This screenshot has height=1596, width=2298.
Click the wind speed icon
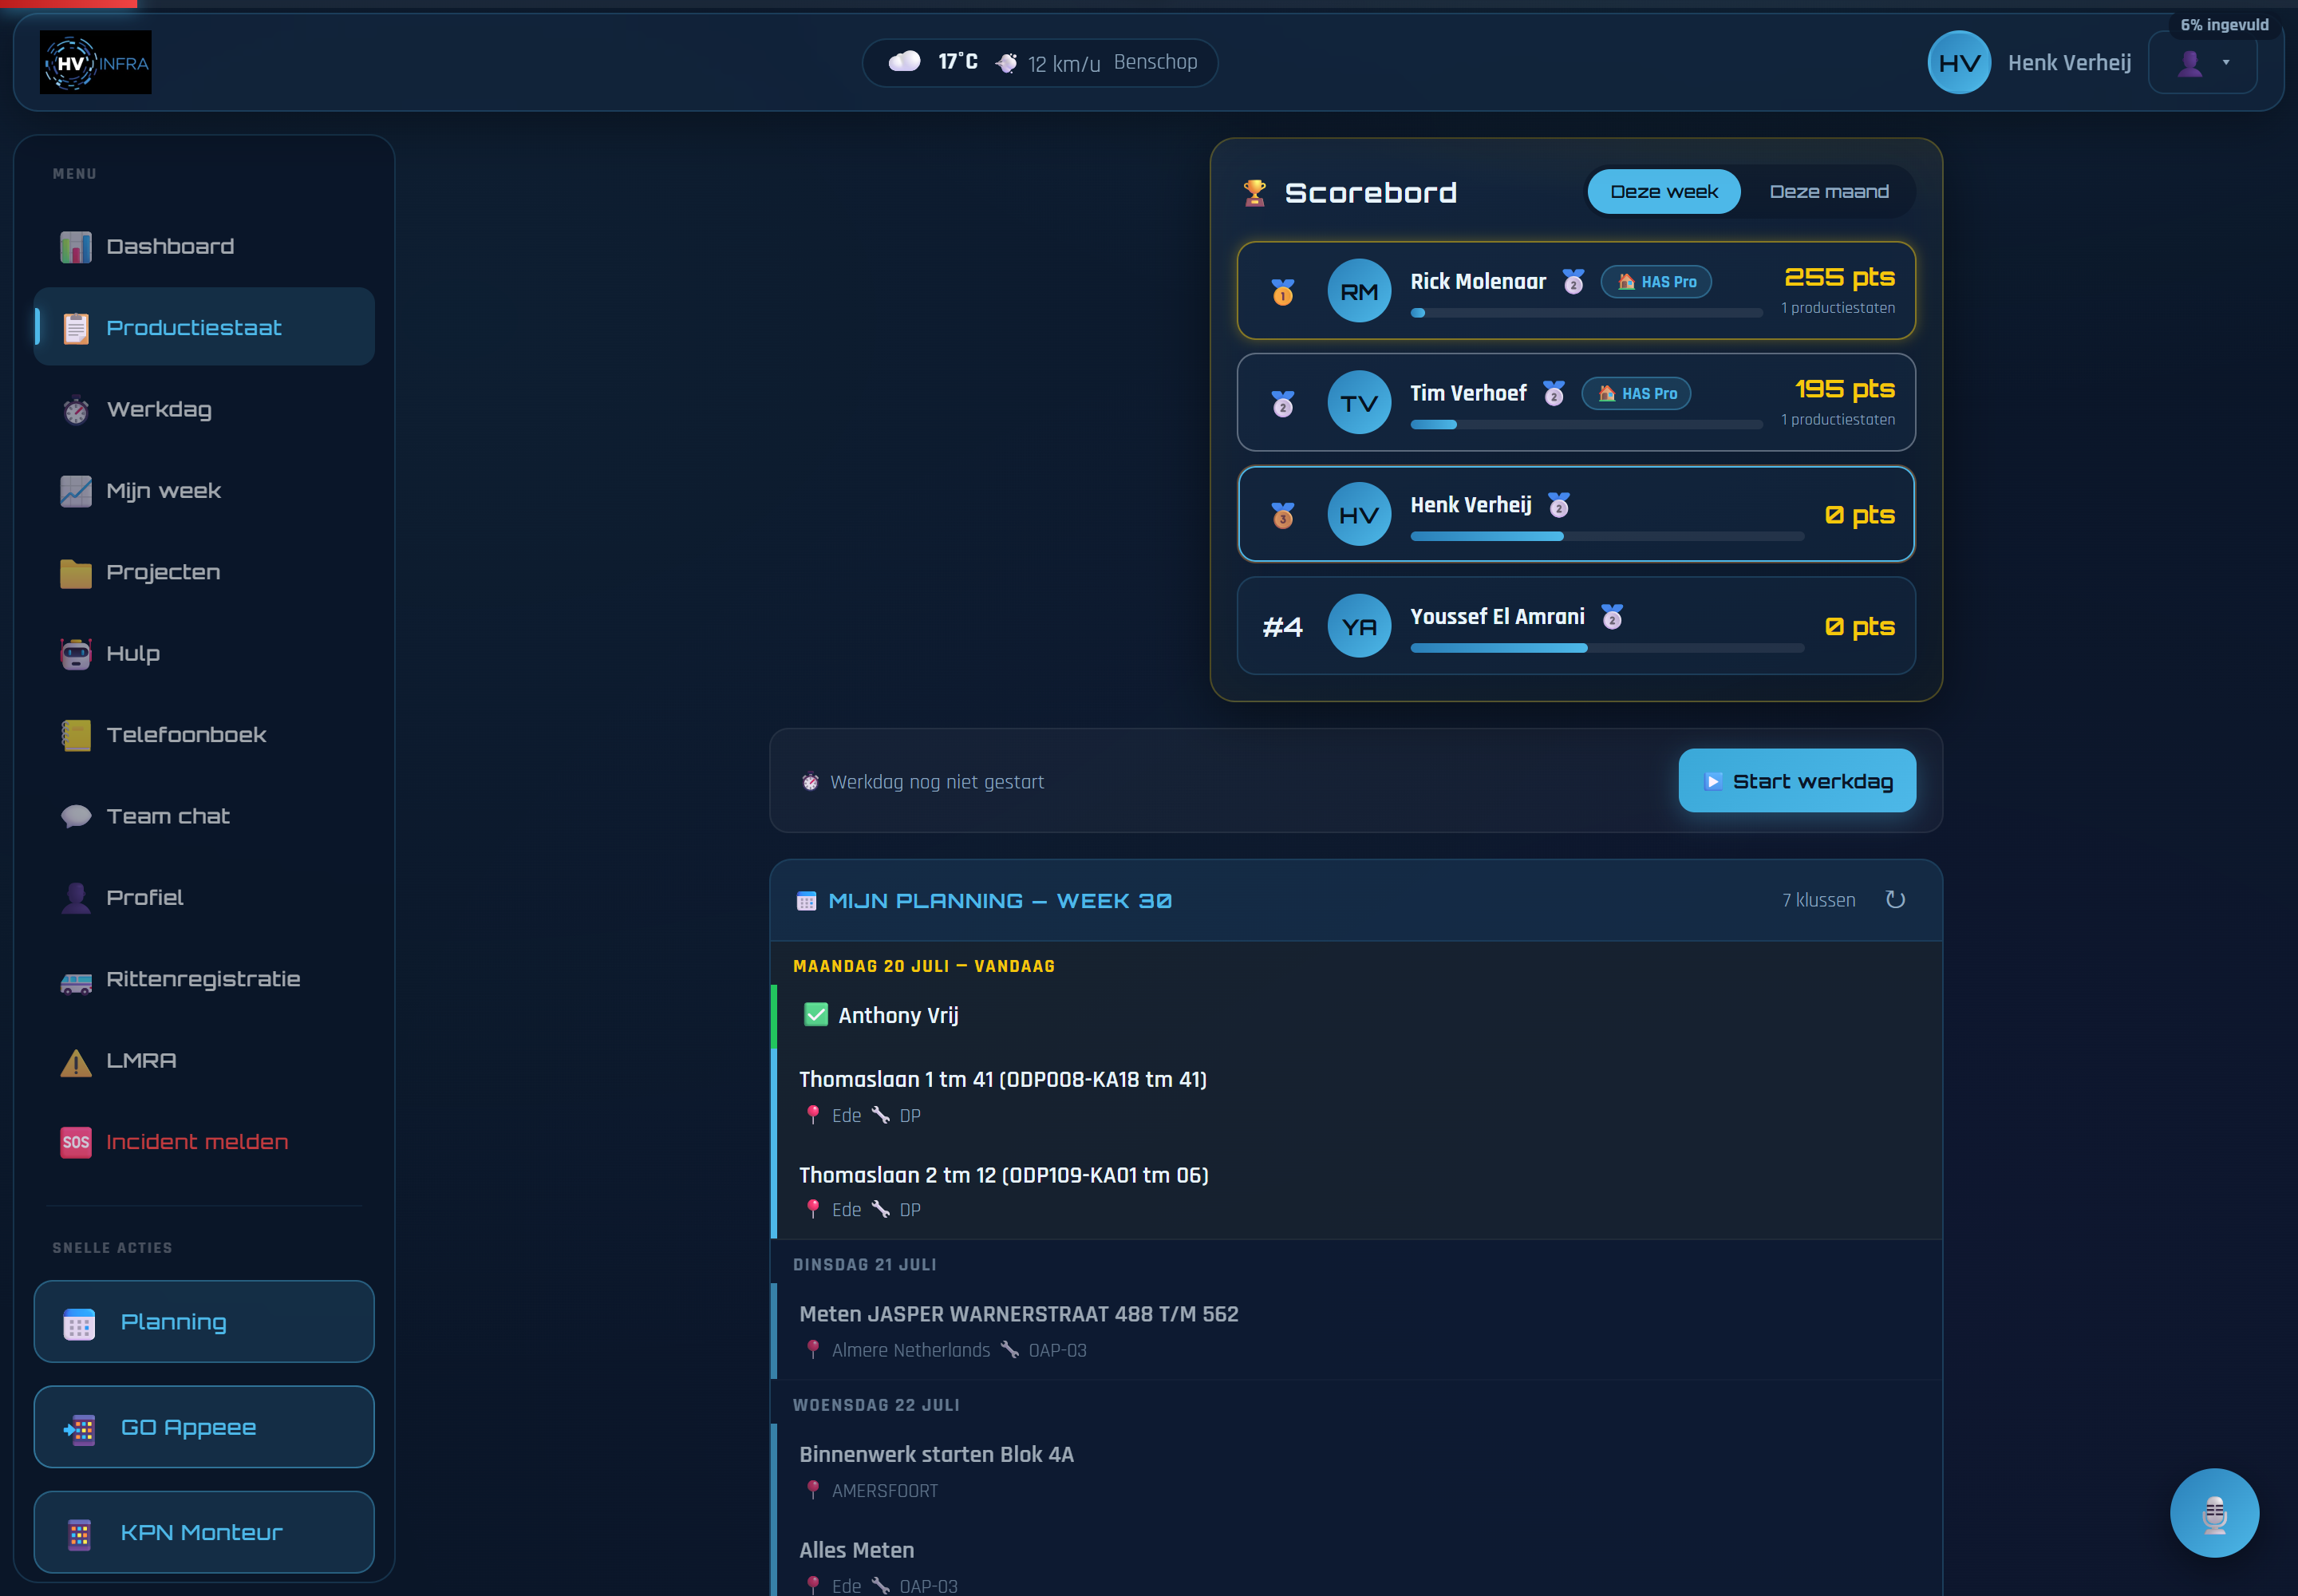click(x=1007, y=63)
